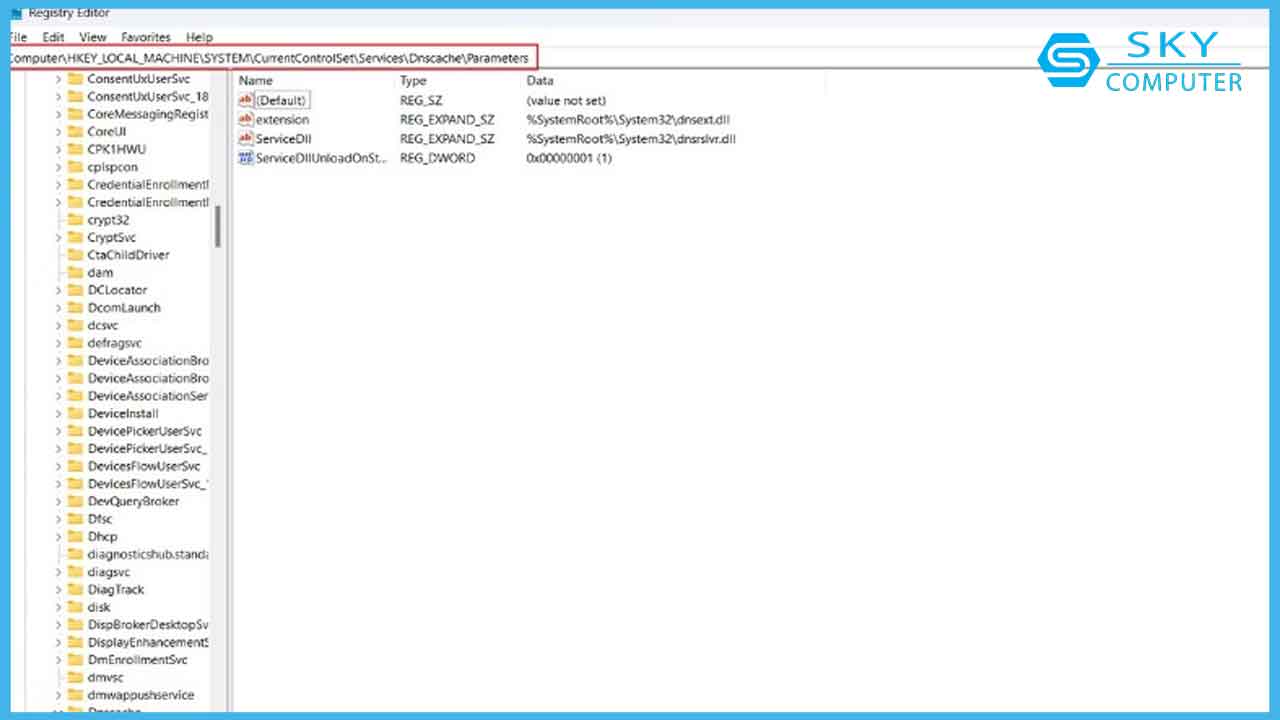Select the ConsentUxUserSvc_18 tree key
The height and width of the screenshot is (720, 1280).
148,97
